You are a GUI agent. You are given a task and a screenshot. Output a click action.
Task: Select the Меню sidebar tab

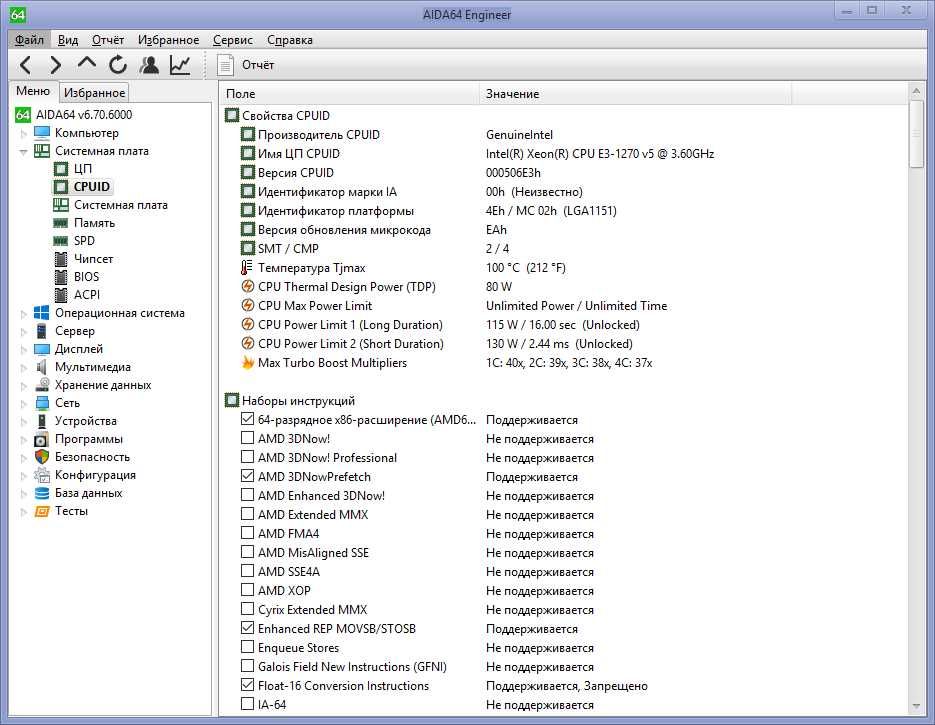33,91
